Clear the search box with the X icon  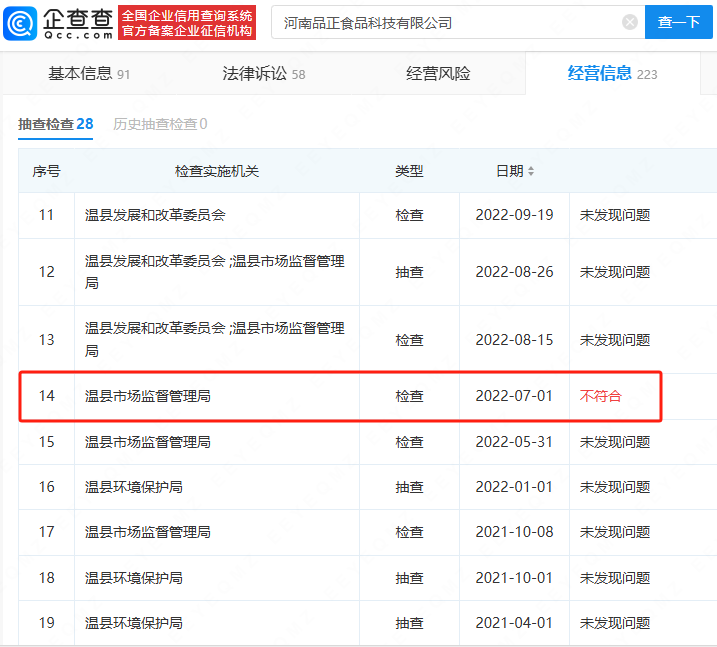(629, 22)
